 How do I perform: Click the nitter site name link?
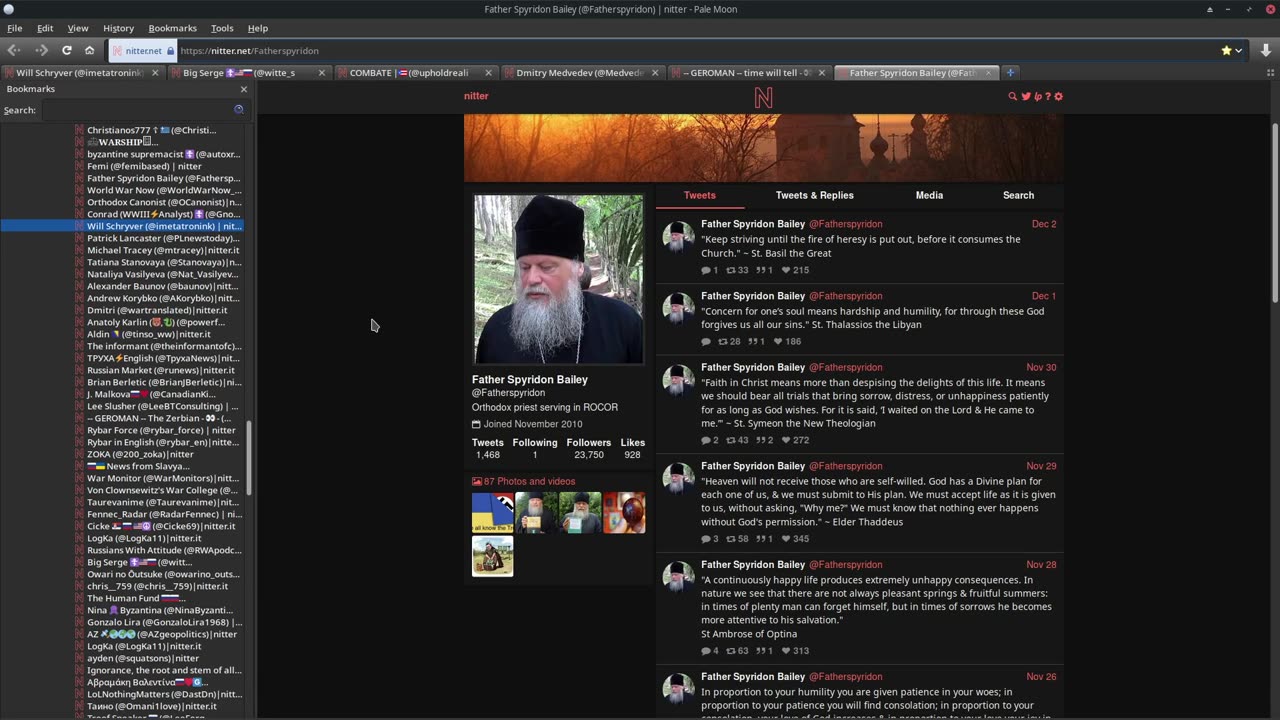pos(476,96)
